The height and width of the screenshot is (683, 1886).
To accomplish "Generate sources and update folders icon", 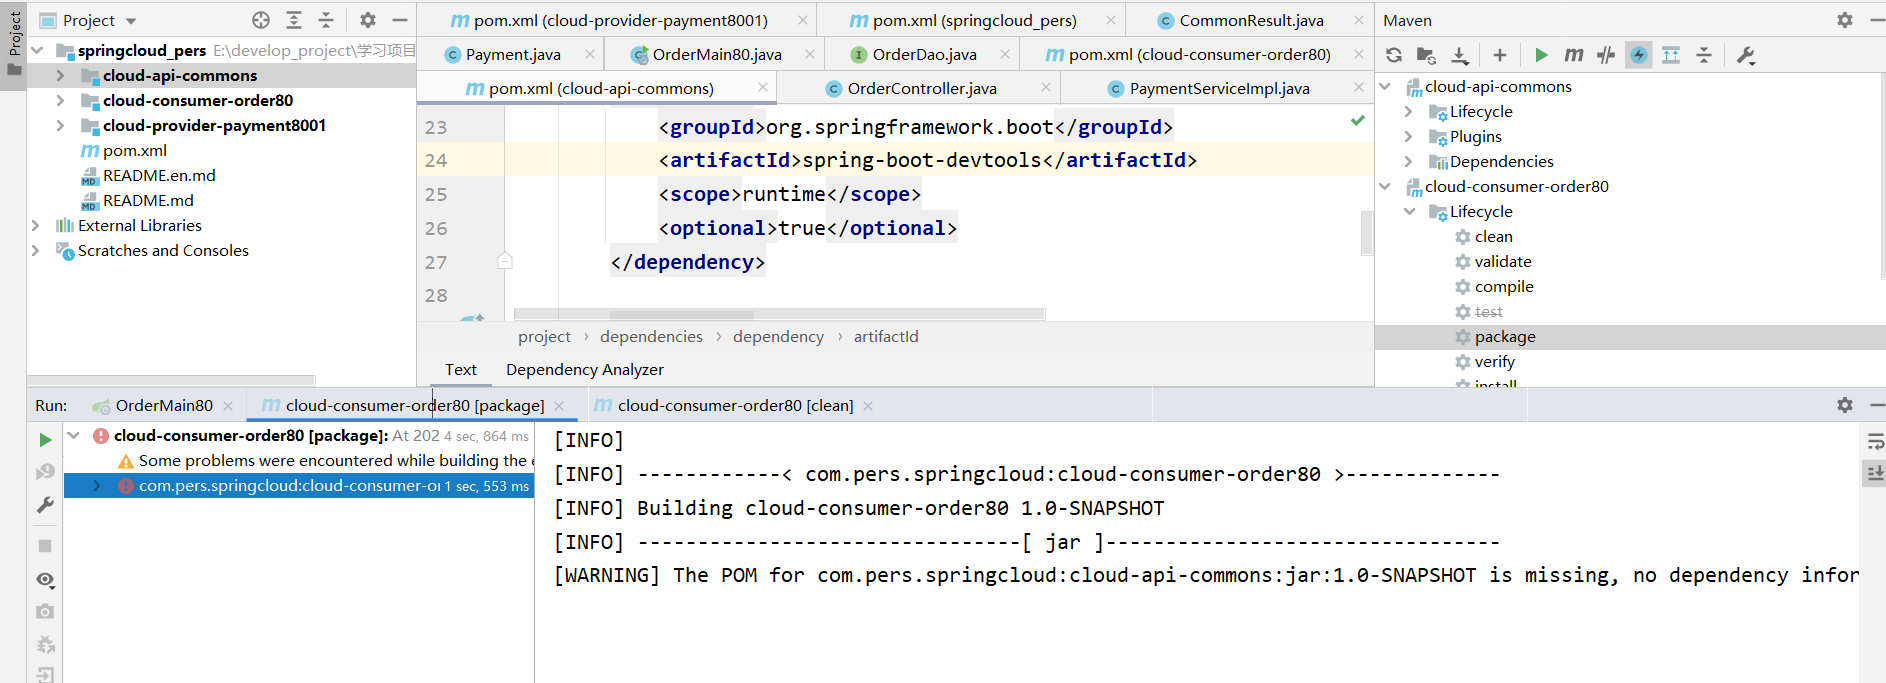I will (x=1427, y=55).
